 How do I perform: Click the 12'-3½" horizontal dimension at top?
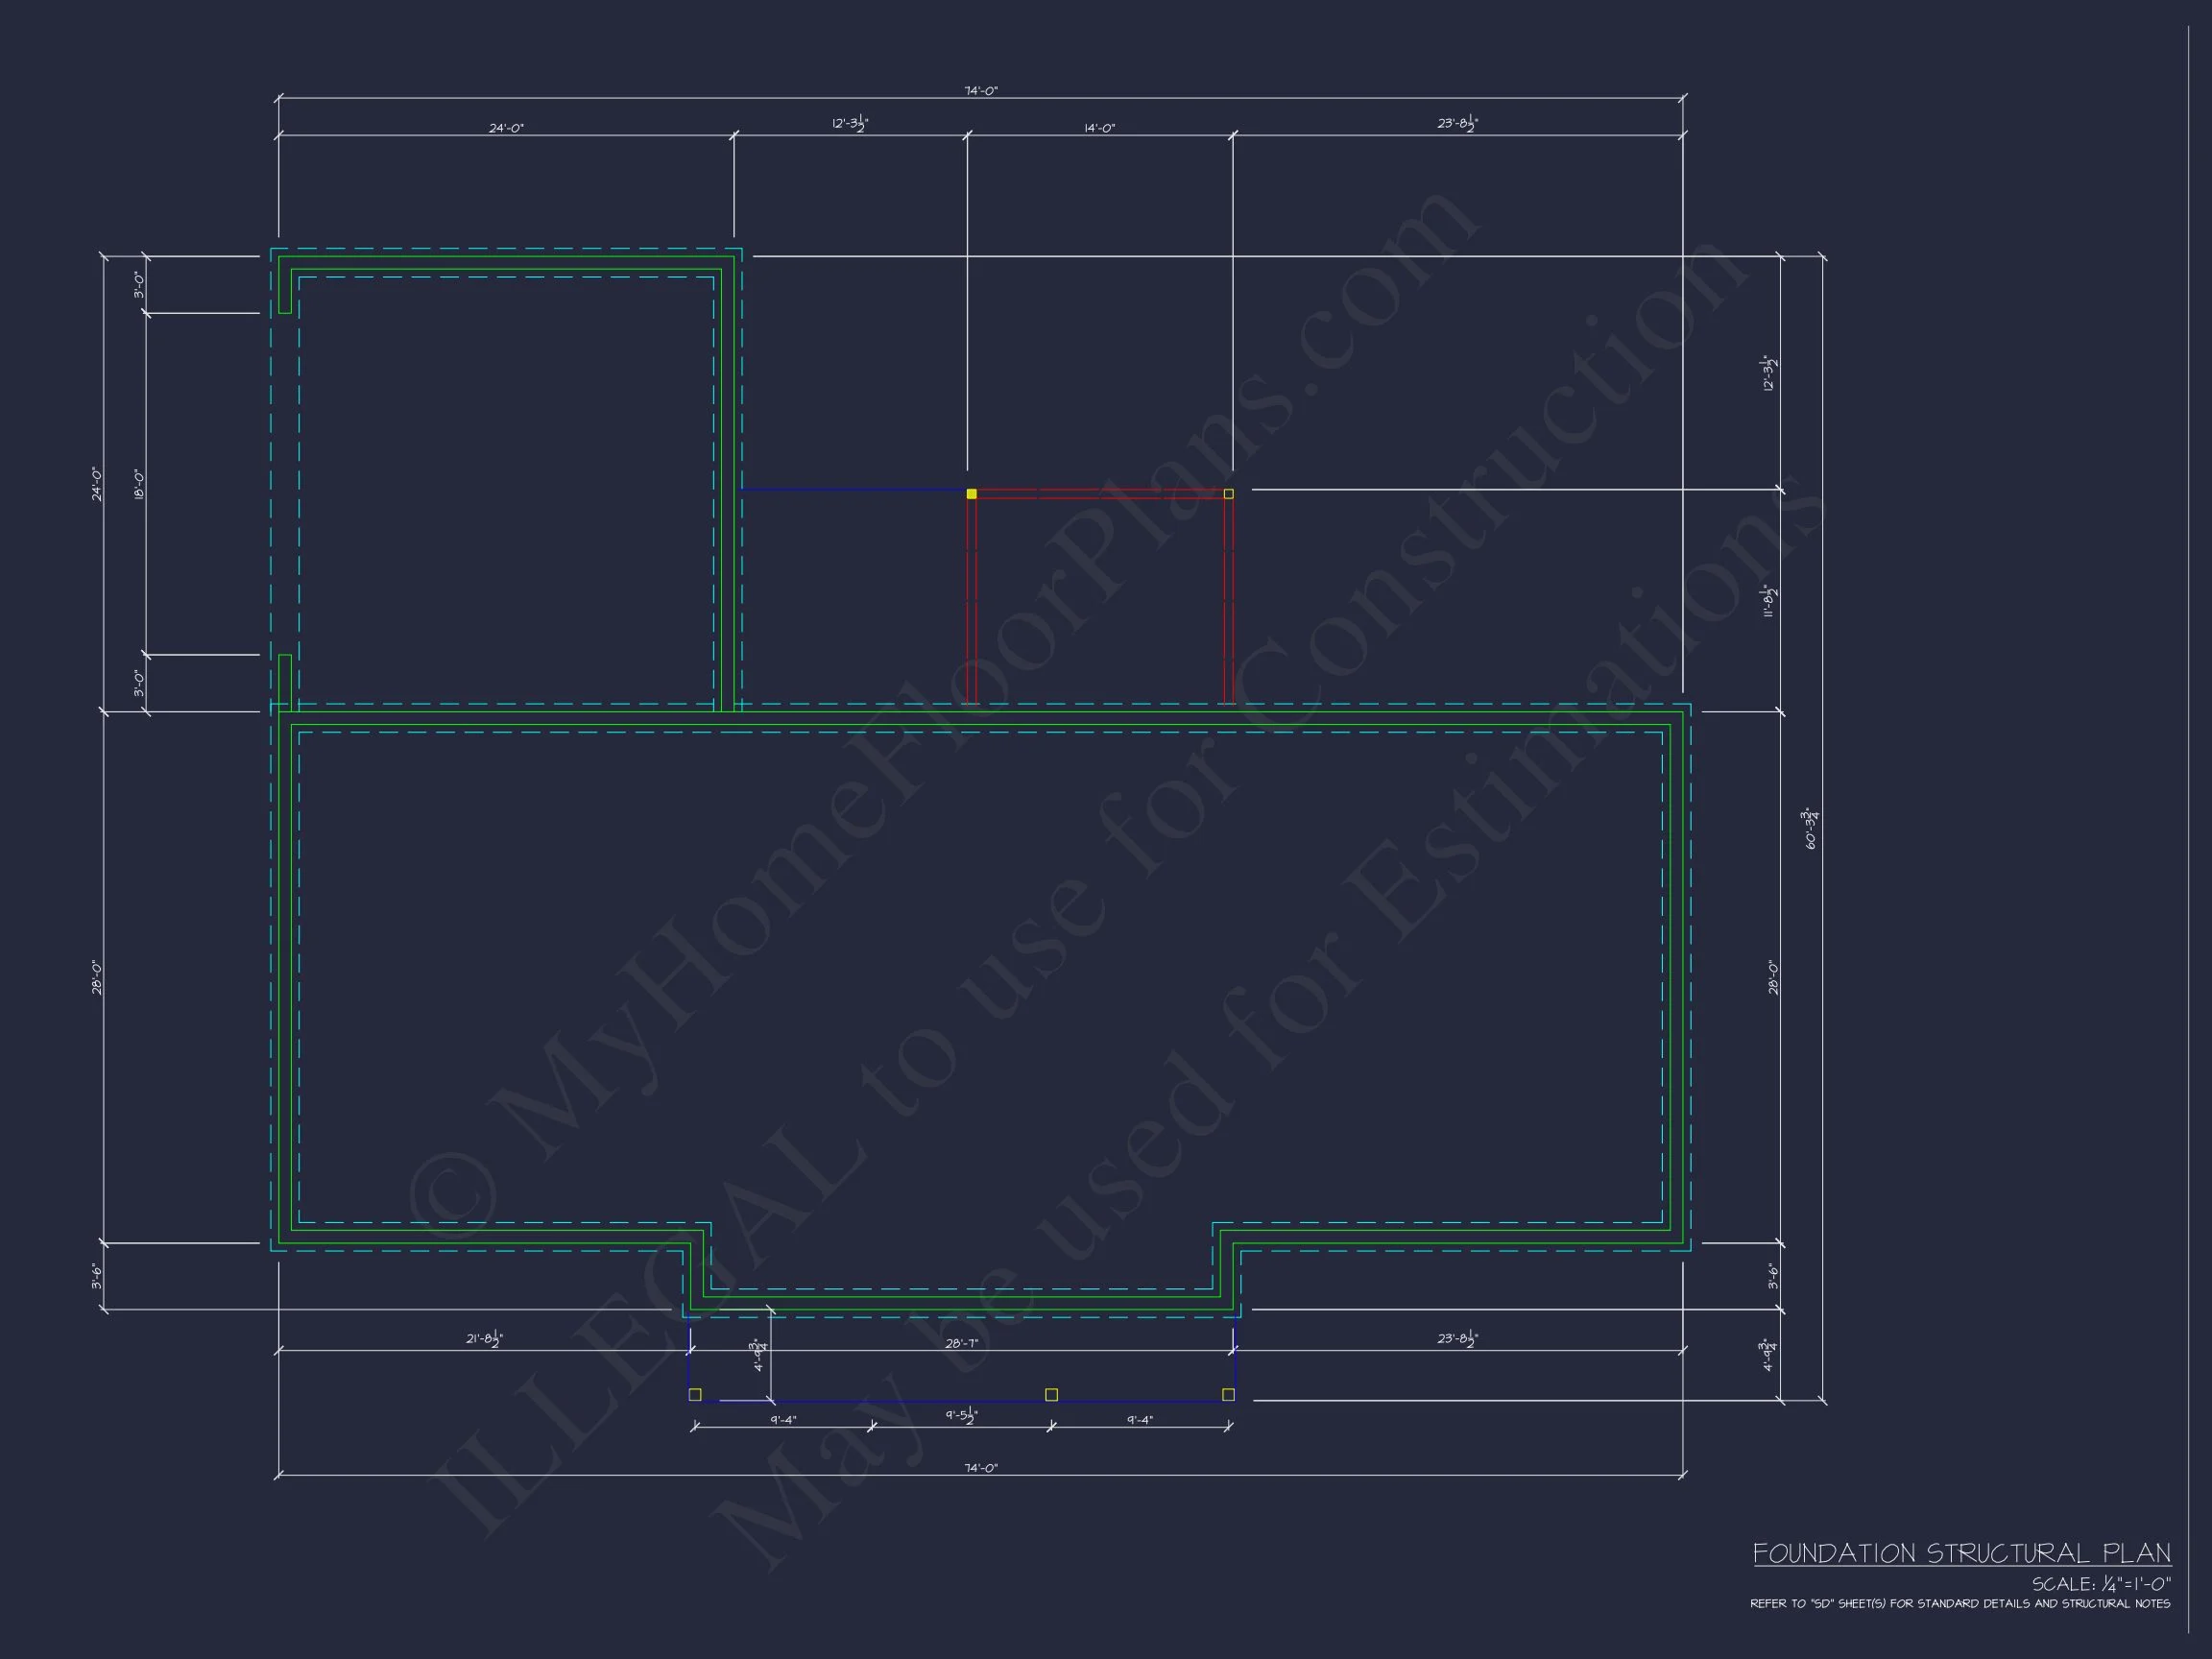(849, 124)
